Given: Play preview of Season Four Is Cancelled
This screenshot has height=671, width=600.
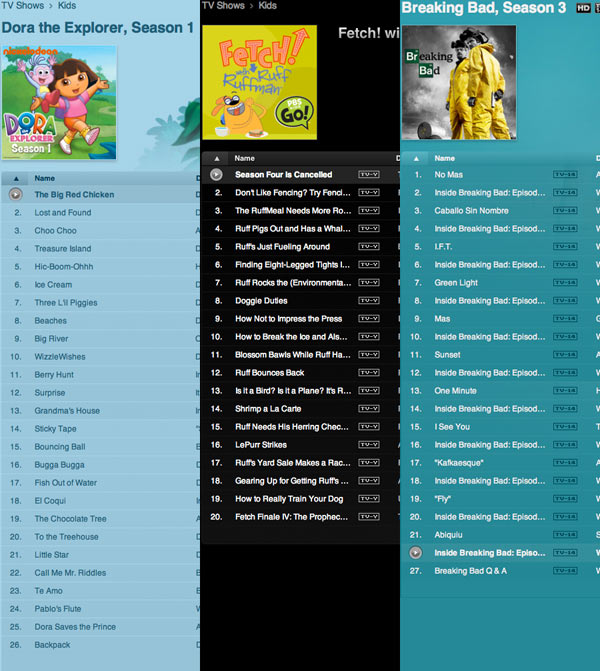Looking at the screenshot, I should [x=216, y=174].
